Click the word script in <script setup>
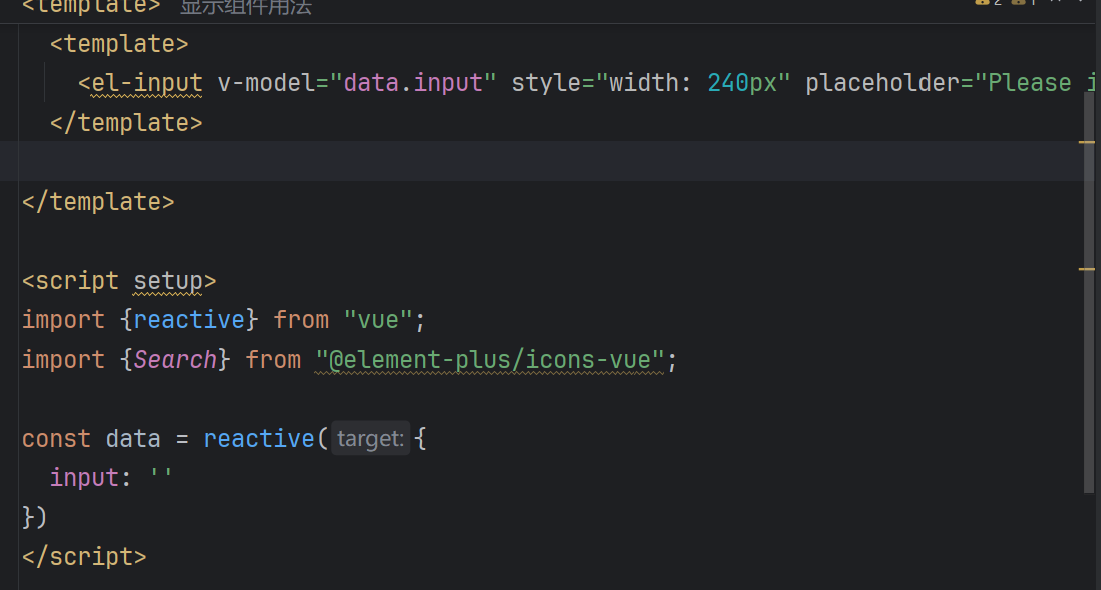Screen dimensions: 1101x590 point(77,281)
